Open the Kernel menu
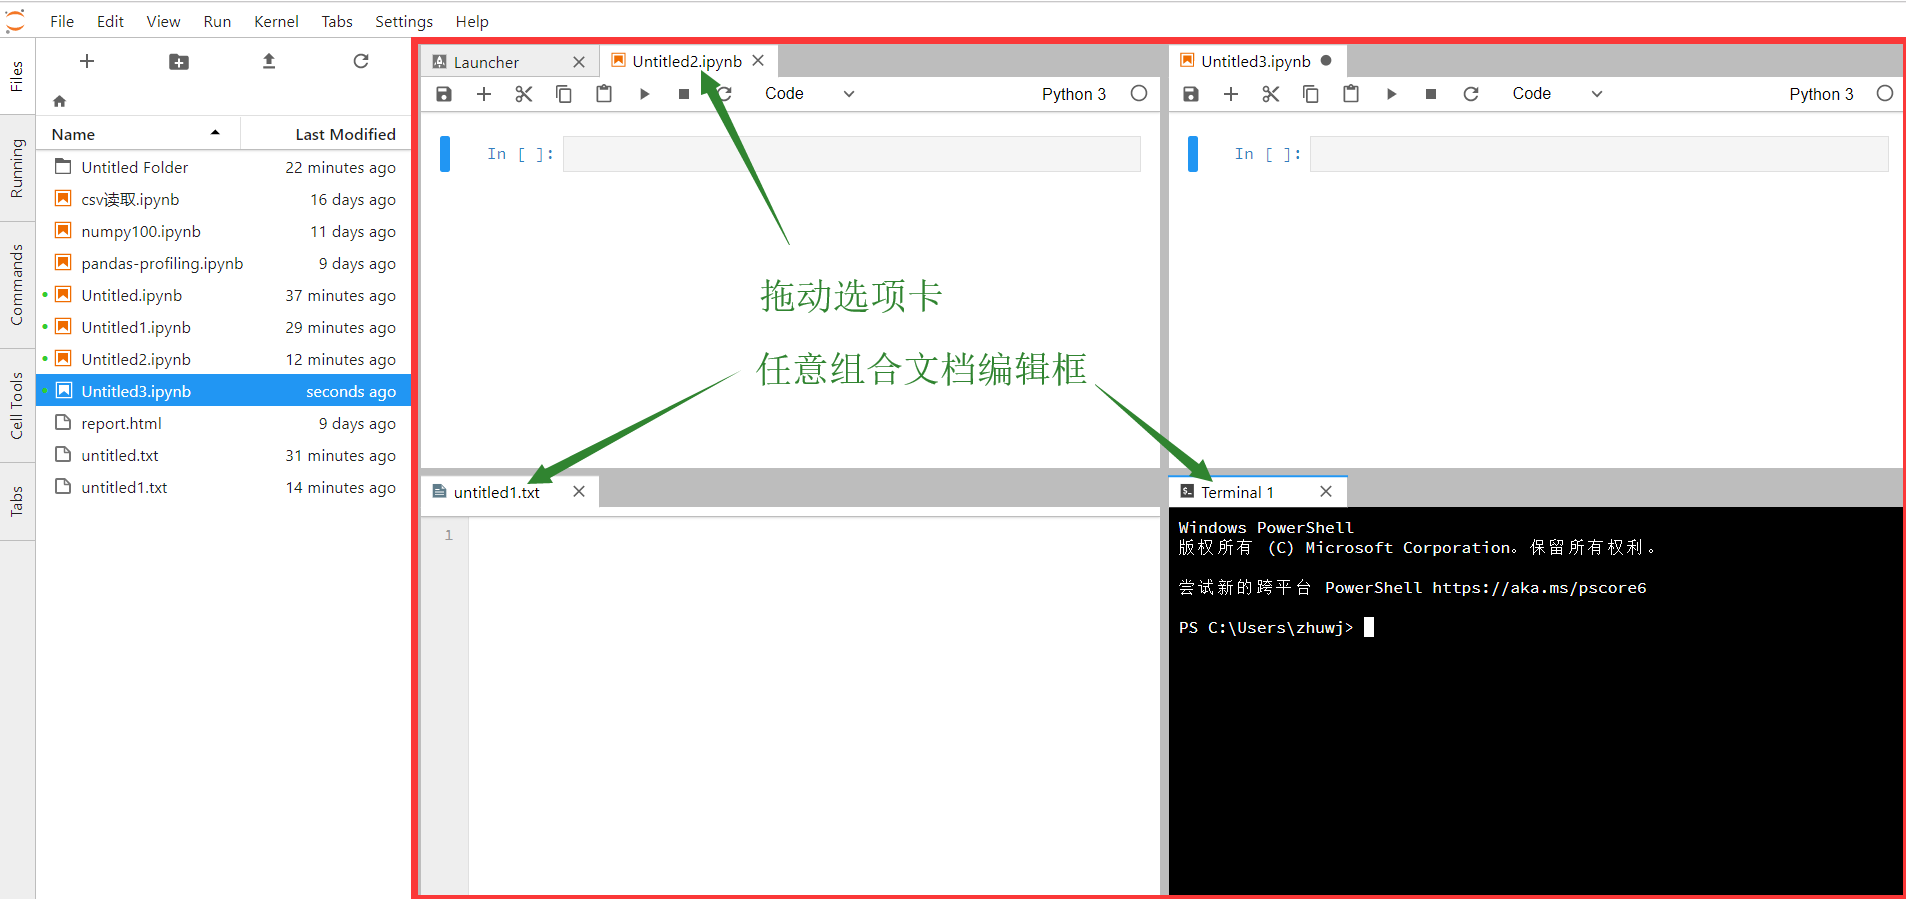Viewport: 1906px width, 899px height. coord(276,21)
